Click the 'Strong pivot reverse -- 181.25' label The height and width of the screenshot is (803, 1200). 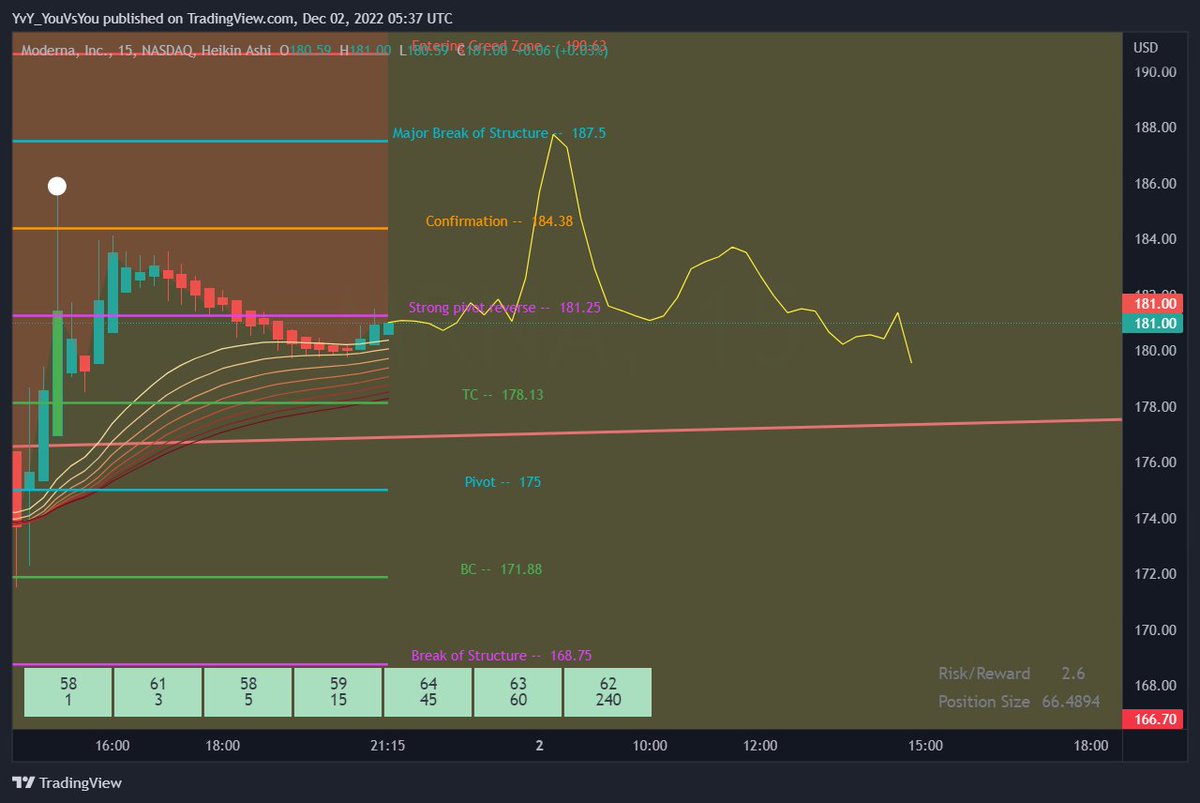(x=505, y=308)
